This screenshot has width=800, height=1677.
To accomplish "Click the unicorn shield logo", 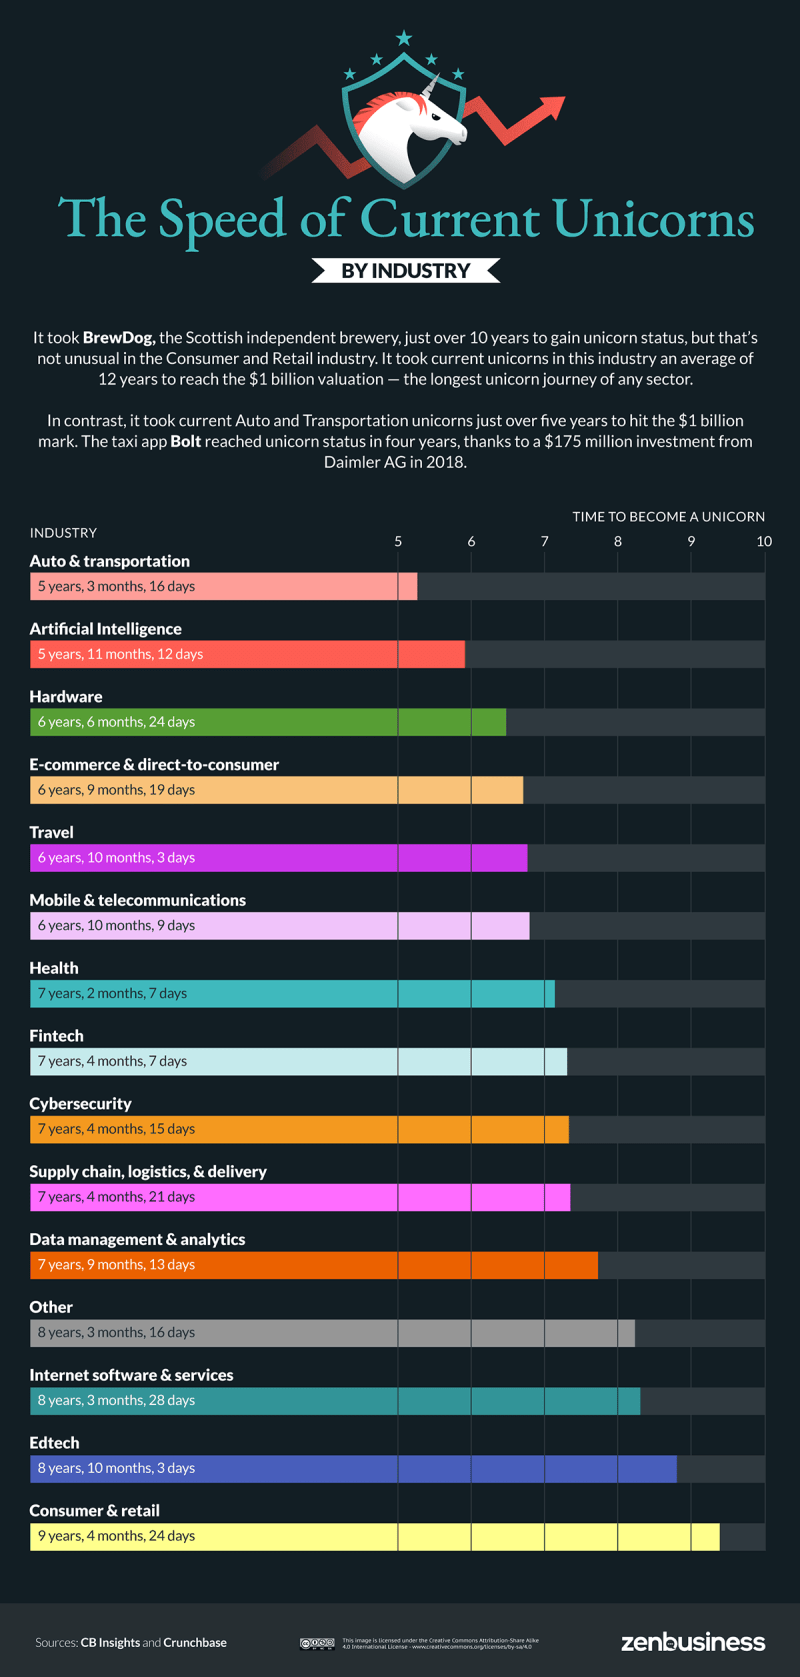I will (404, 120).
